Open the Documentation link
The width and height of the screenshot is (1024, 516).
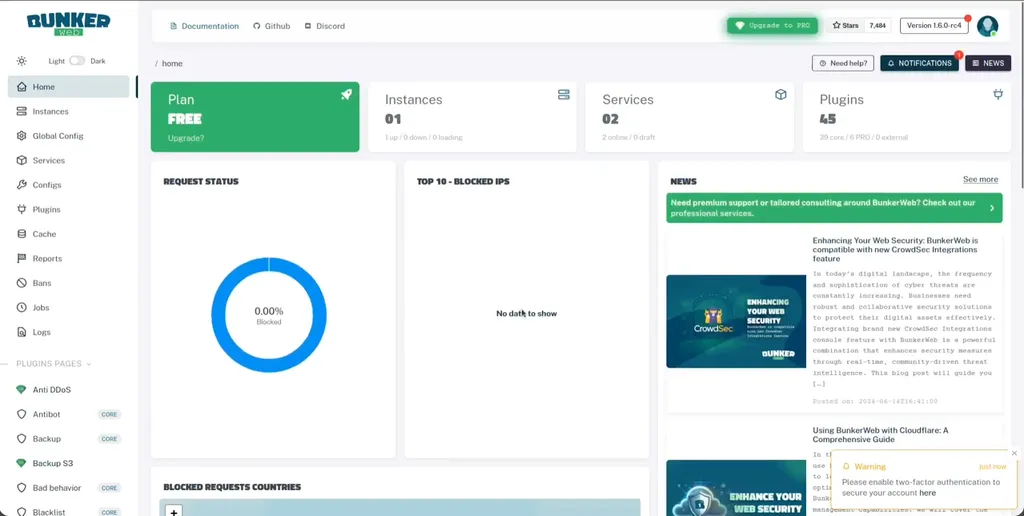click(x=204, y=26)
